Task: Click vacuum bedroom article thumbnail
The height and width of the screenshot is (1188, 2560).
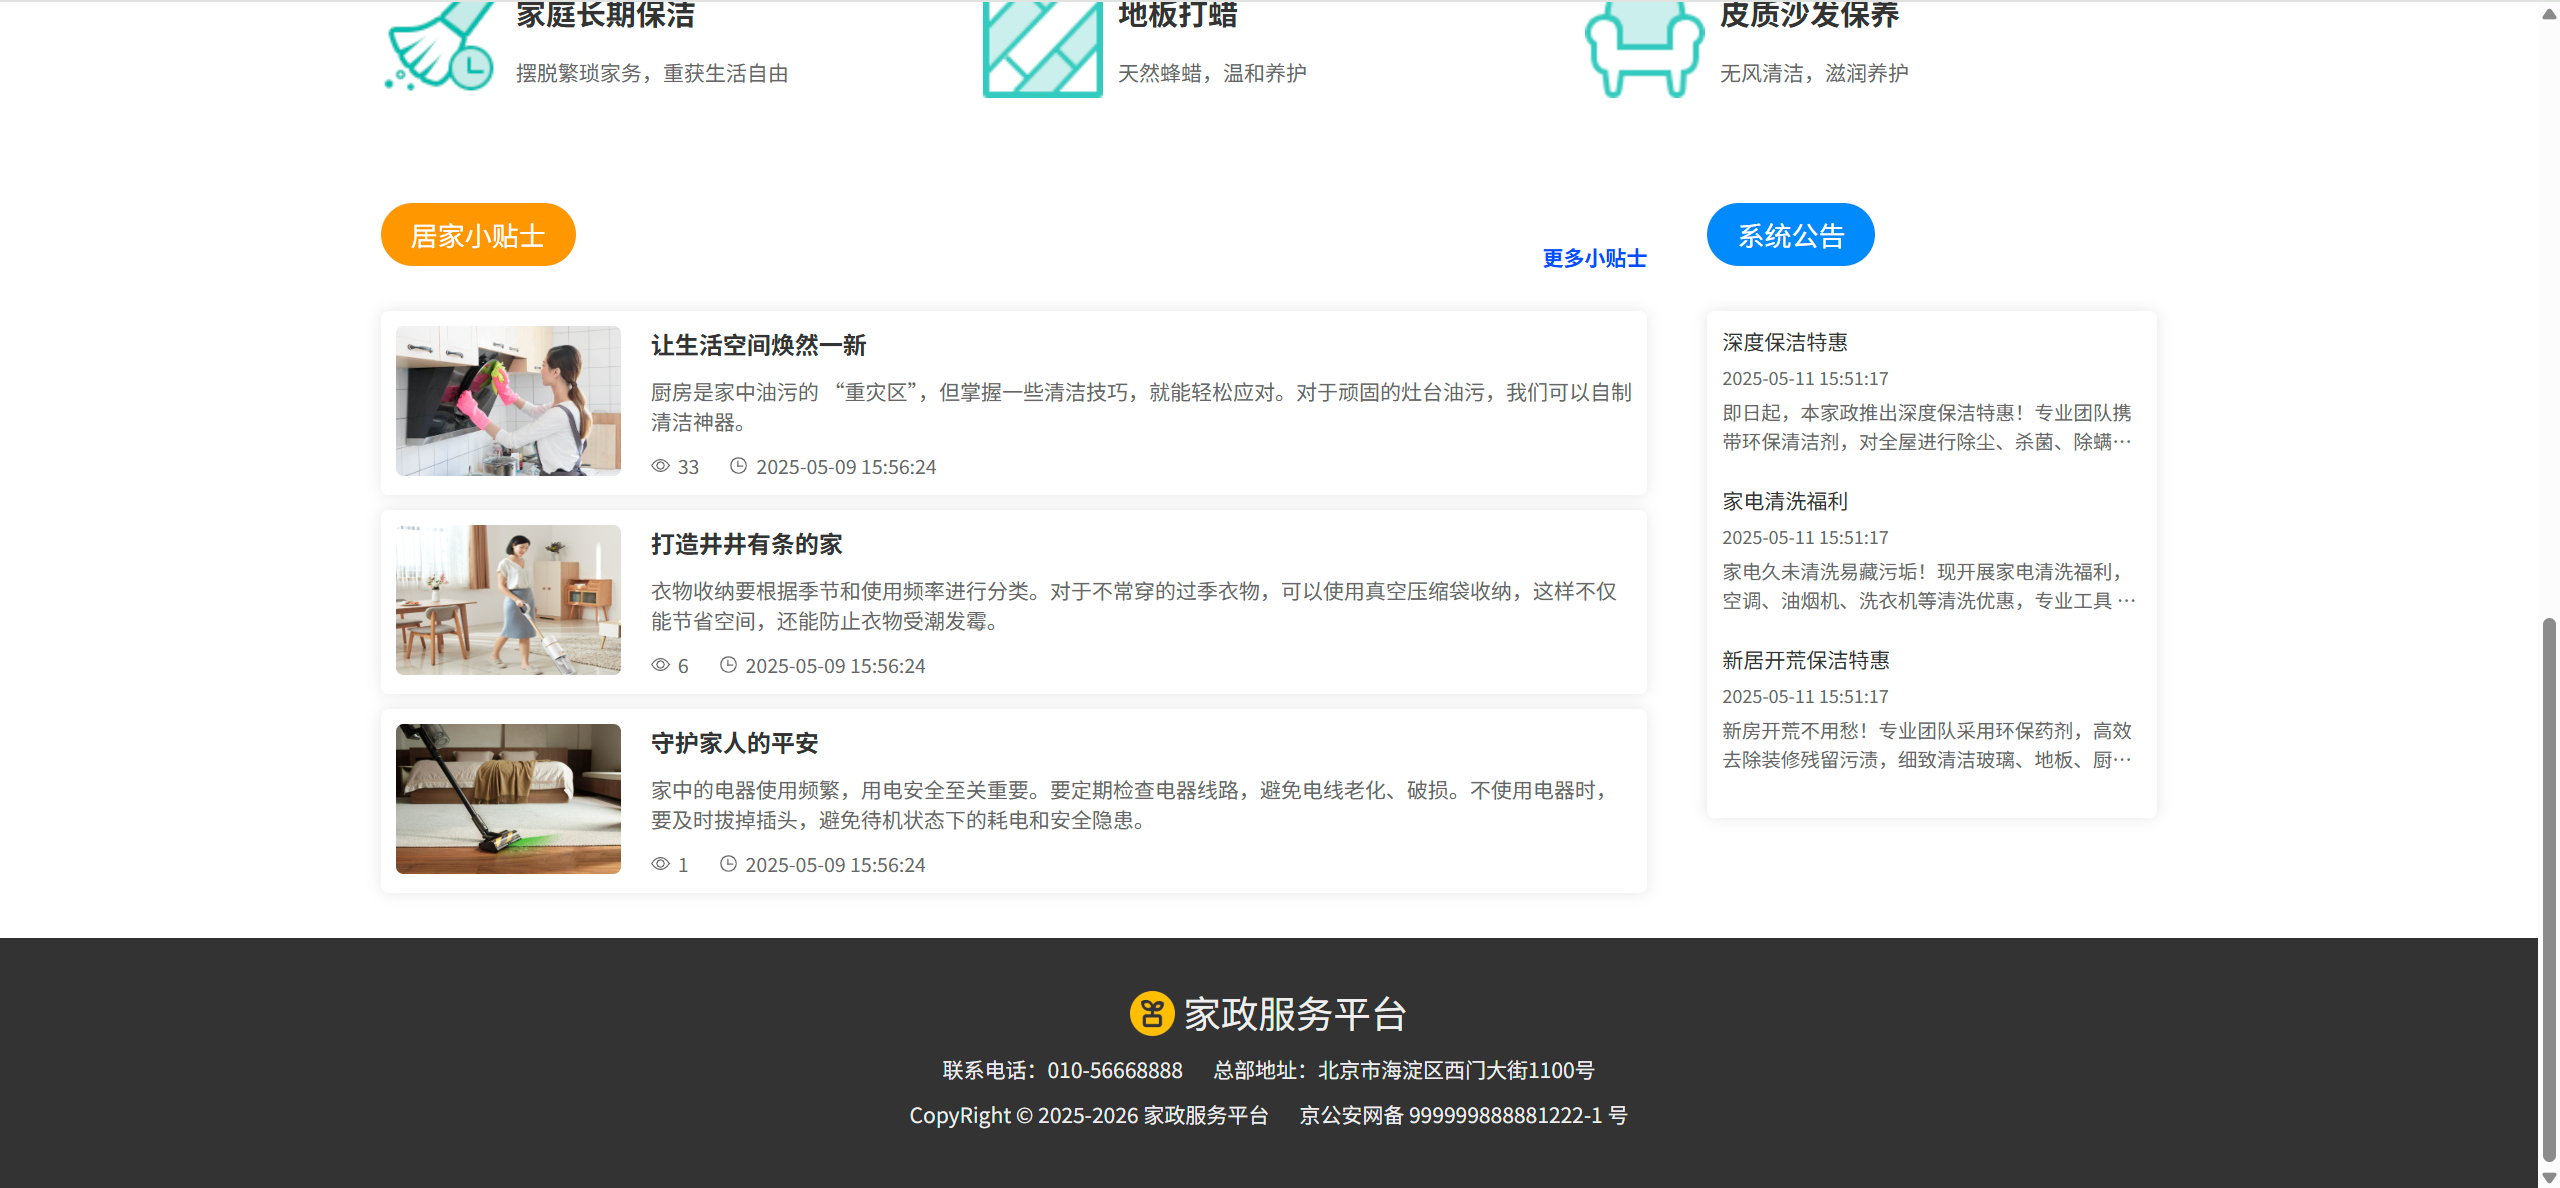Action: (508, 798)
